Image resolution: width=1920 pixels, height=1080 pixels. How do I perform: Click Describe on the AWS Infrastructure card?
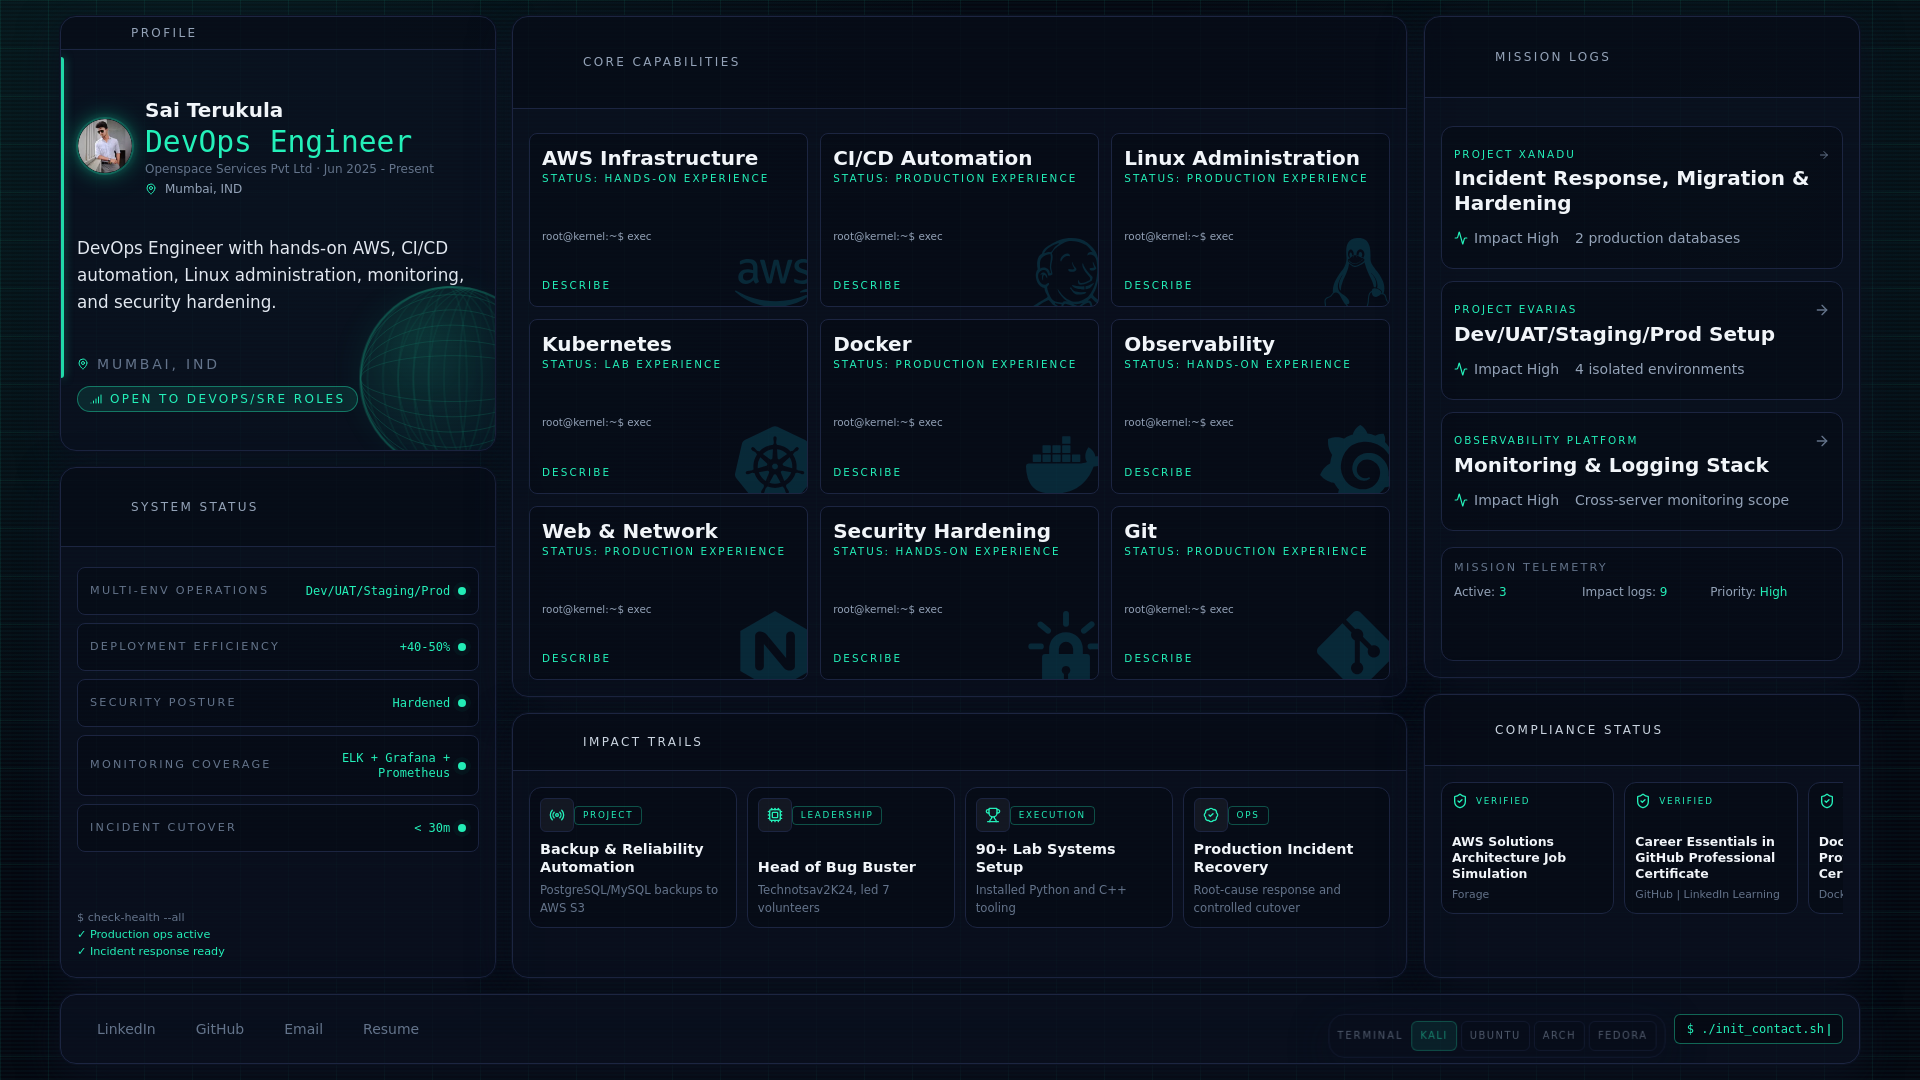tap(576, 286)
